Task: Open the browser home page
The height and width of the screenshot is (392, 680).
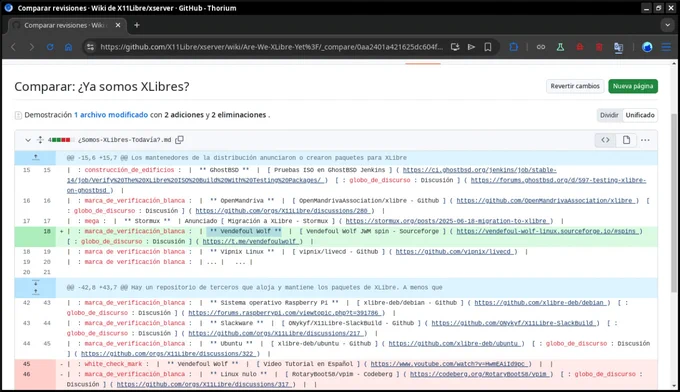Action: click(x=69, y=47)
